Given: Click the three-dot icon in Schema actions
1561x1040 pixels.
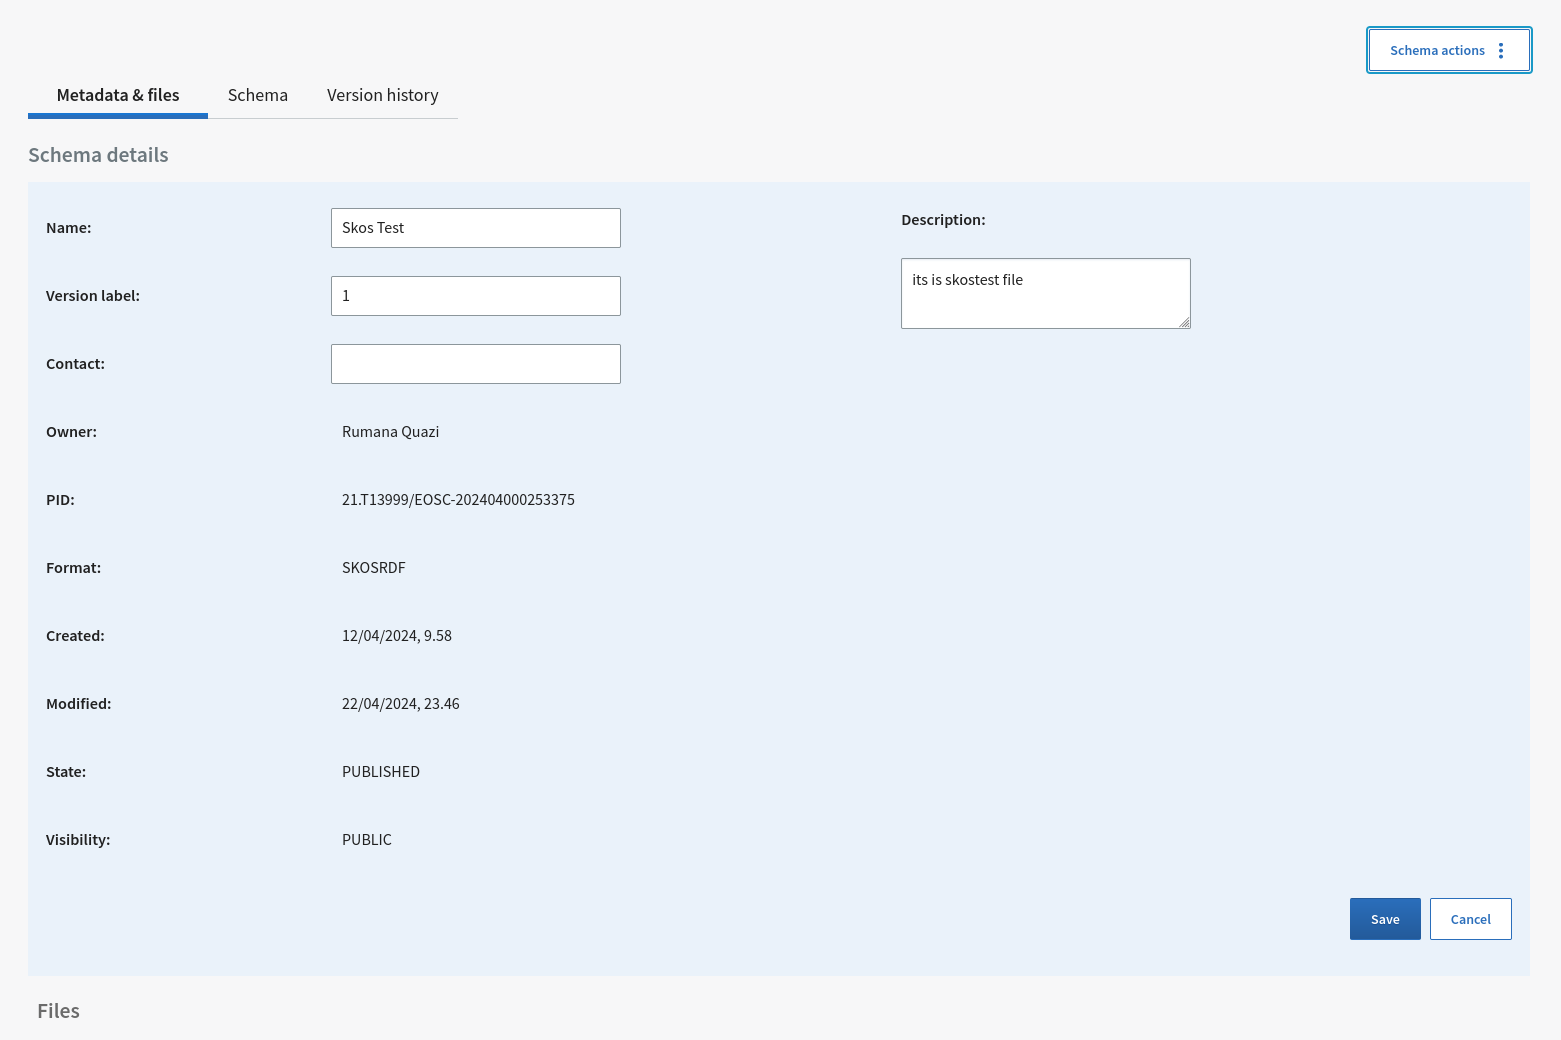Looking at the screenshot, I should (x=1501, y=50).
